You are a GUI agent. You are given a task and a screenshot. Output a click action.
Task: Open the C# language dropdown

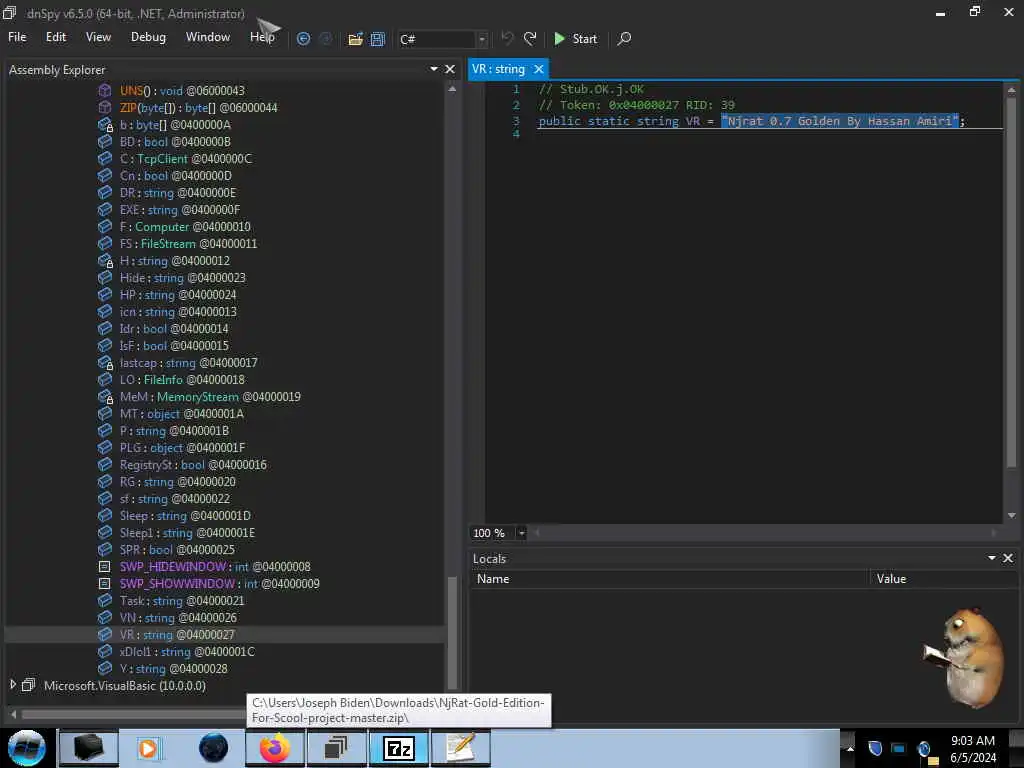[x=482, y=39]
